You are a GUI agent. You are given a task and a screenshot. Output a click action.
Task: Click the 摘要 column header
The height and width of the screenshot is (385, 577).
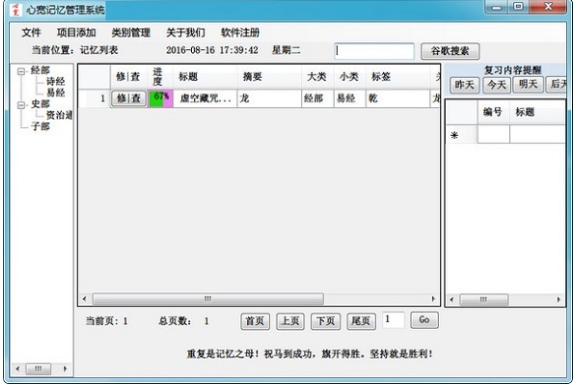tap(269, 77)
